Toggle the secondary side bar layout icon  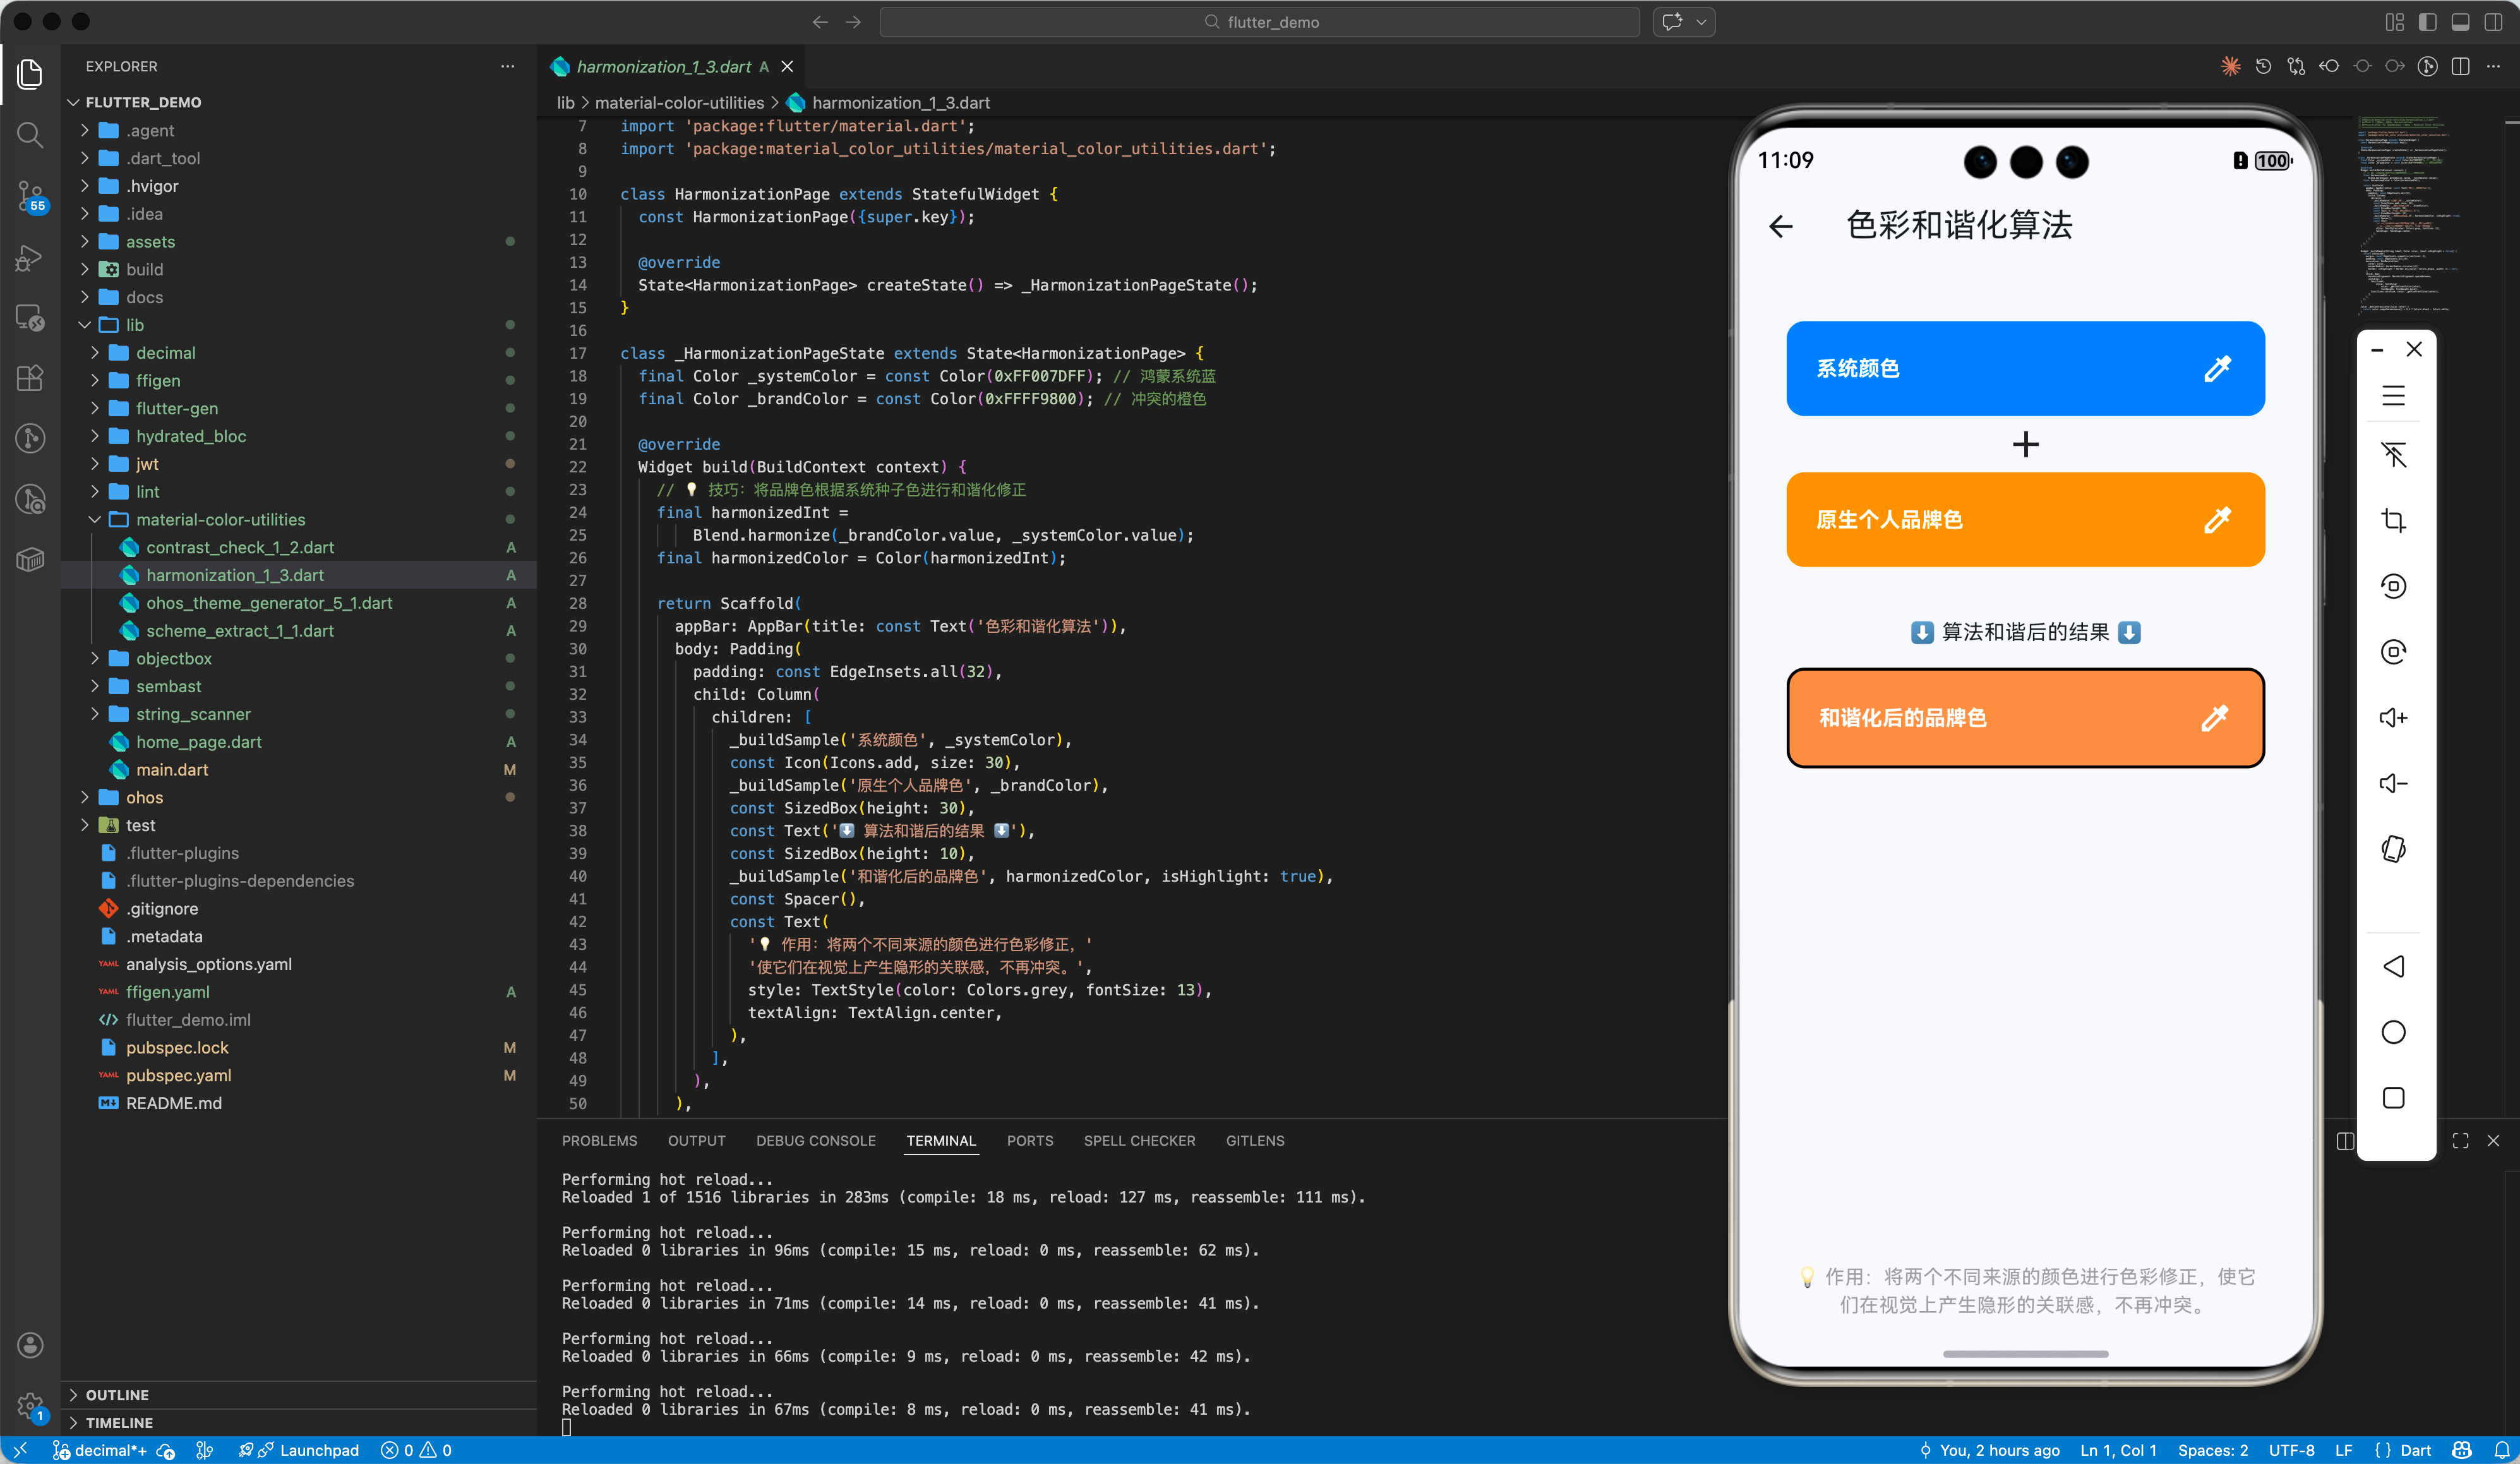[2493, 22]
